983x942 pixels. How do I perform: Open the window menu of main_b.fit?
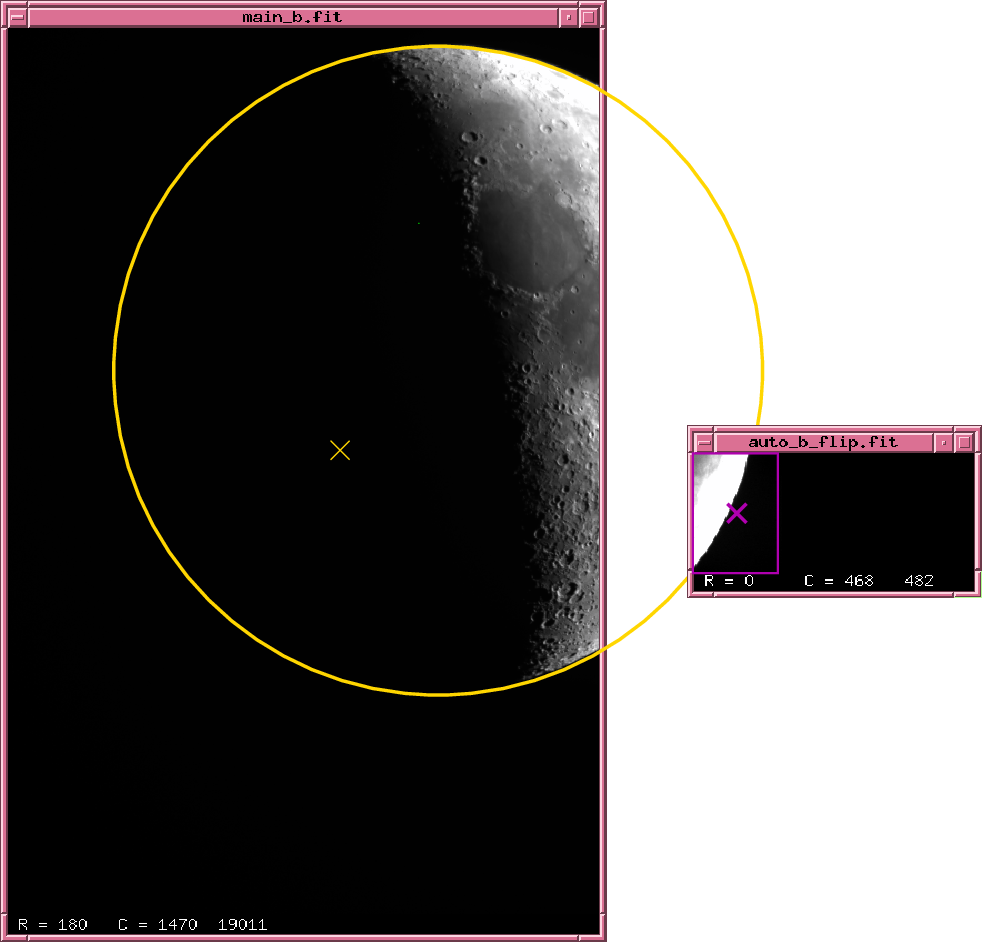point(18,17)
